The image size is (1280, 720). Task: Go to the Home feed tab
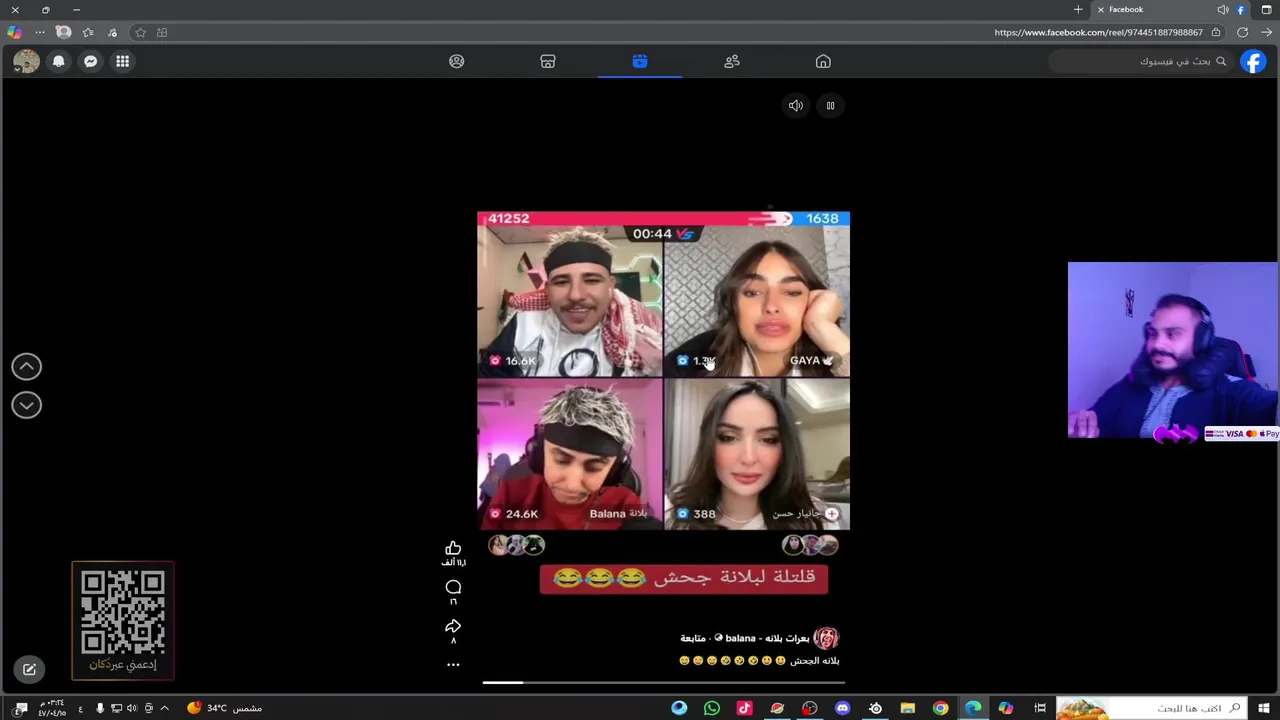(823, 61)
